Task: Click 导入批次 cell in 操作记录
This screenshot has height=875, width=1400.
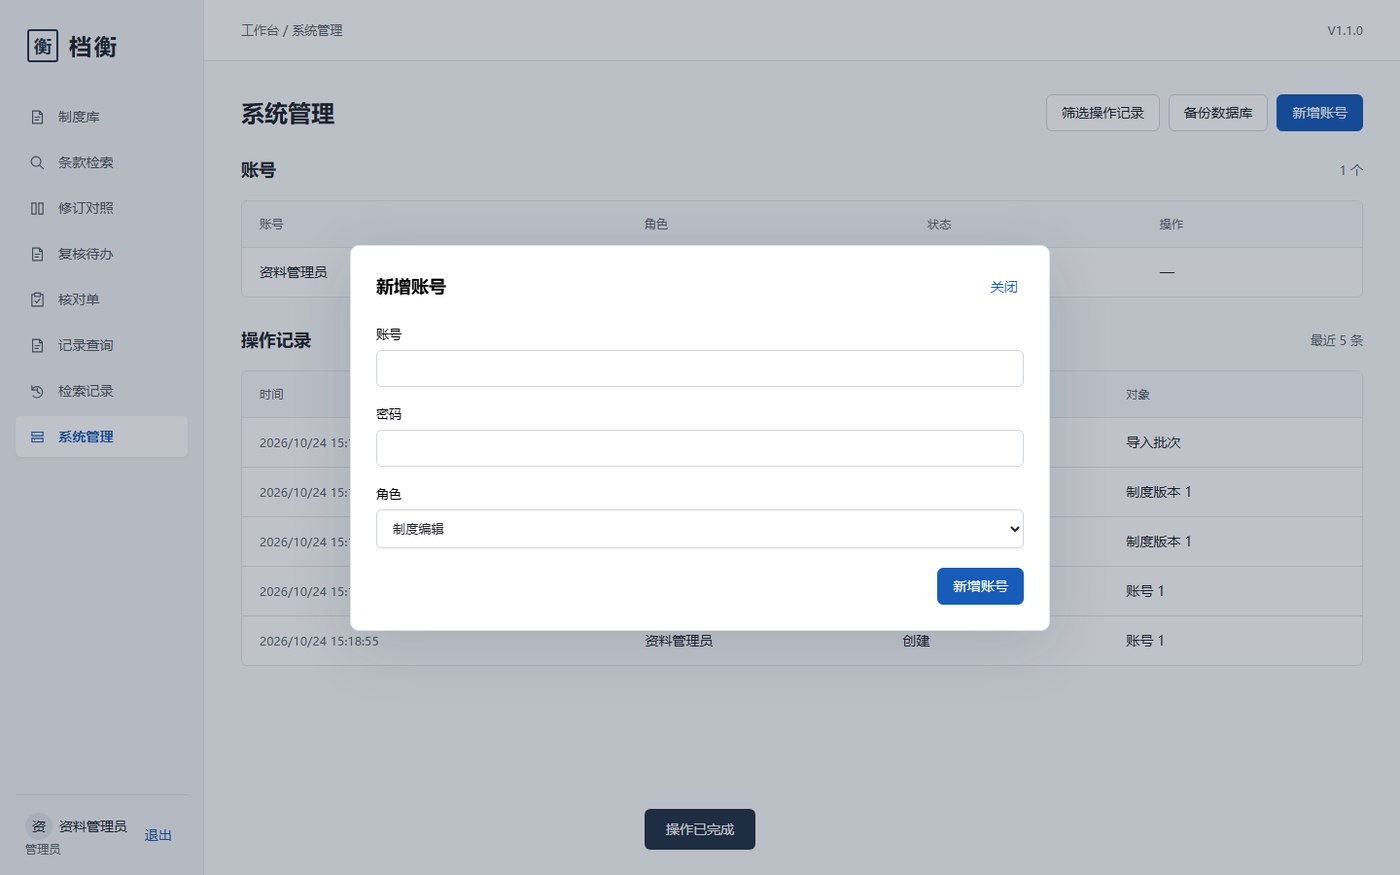Action: [x=1153, y=442]
